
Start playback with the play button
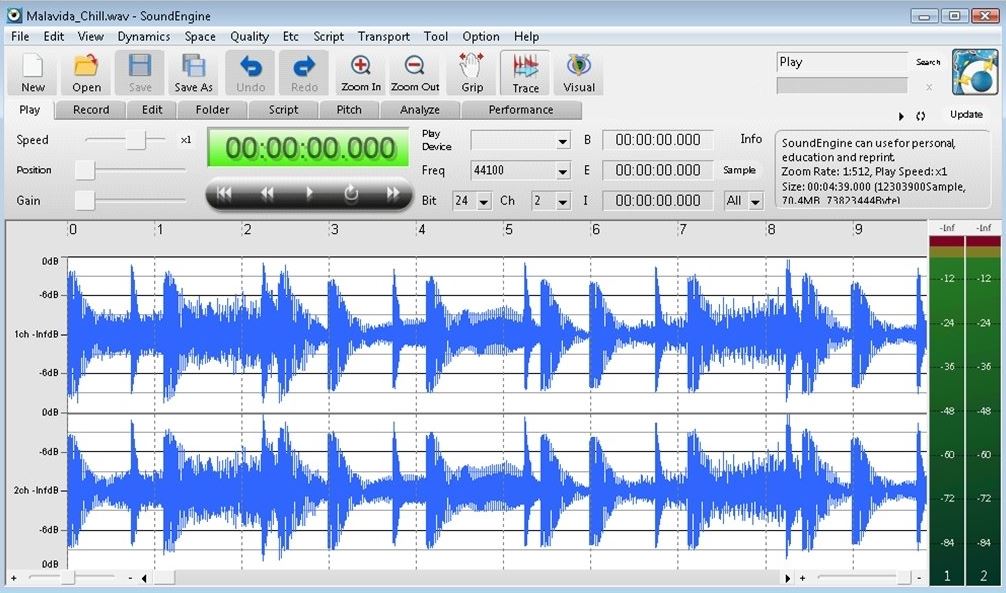point(309,193)
